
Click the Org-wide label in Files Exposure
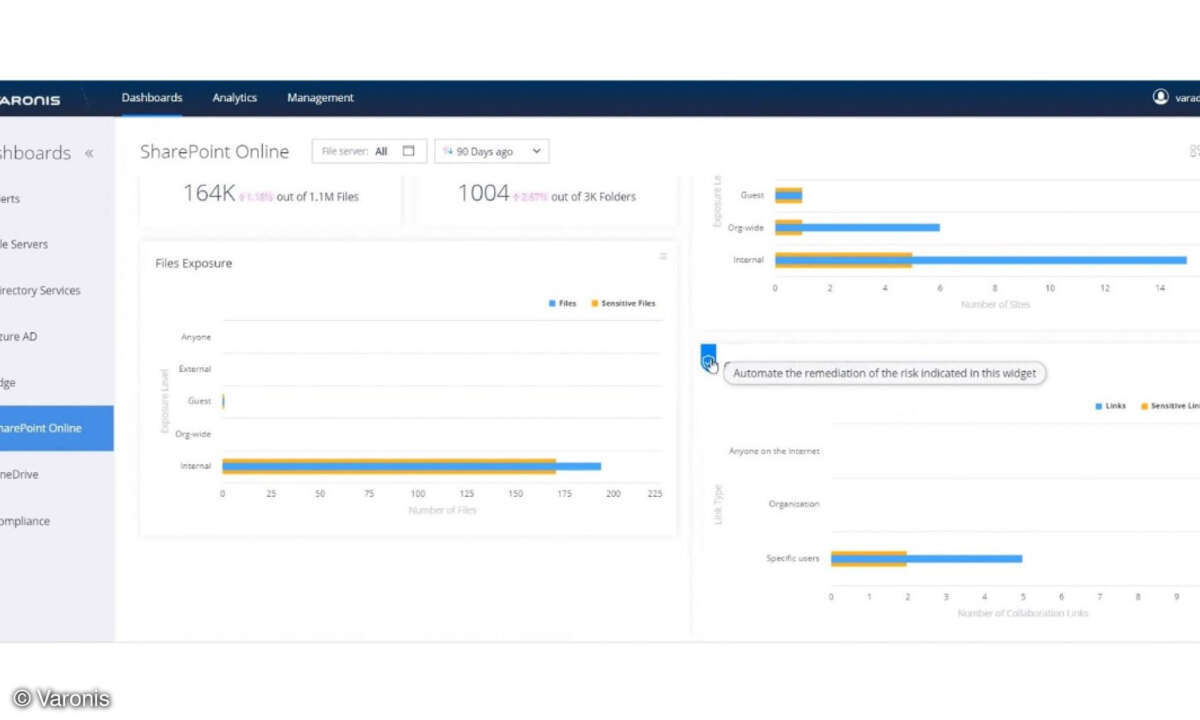click(192, 434)
